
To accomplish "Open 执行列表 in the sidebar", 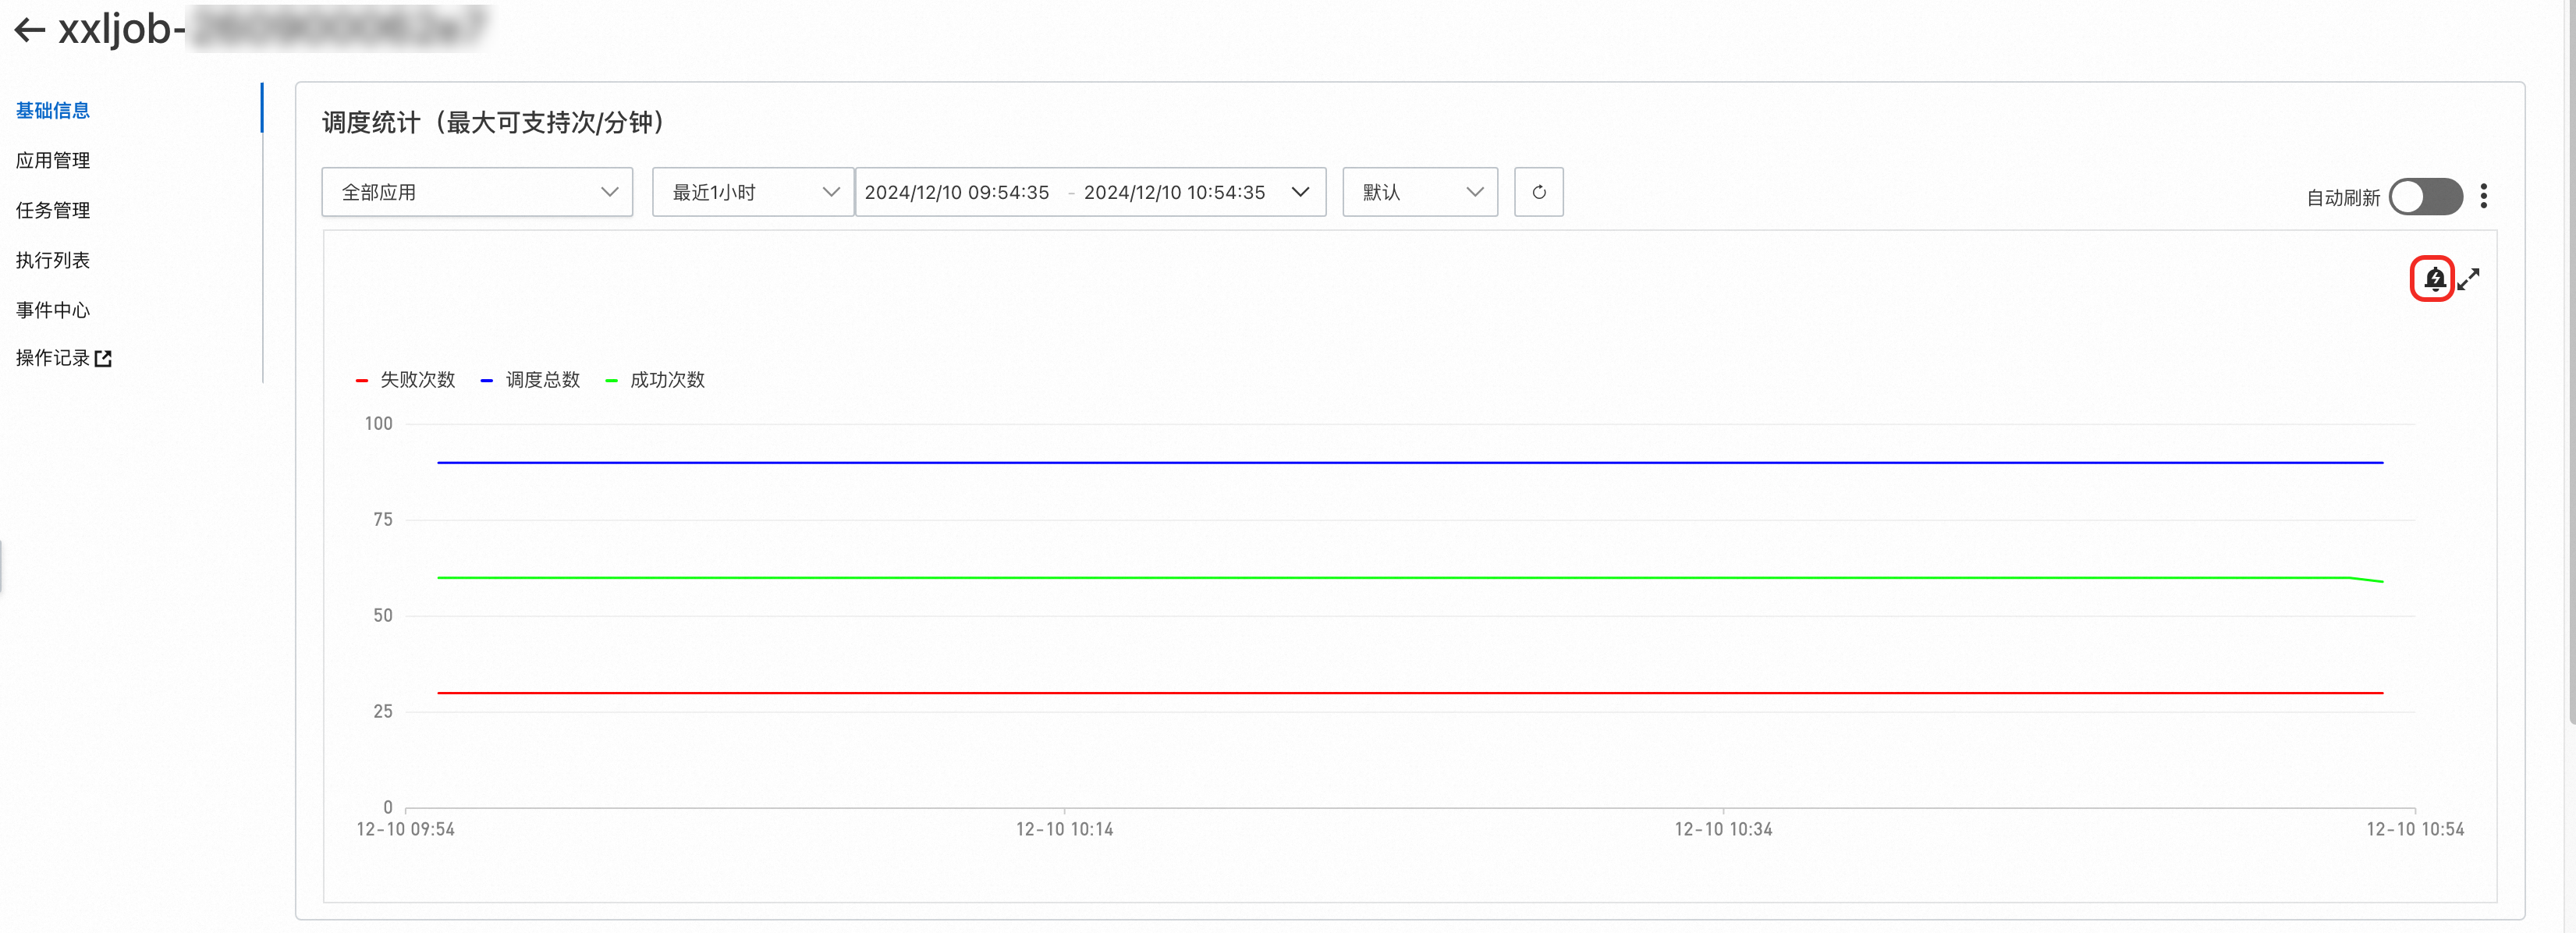I will coord(53,260).
